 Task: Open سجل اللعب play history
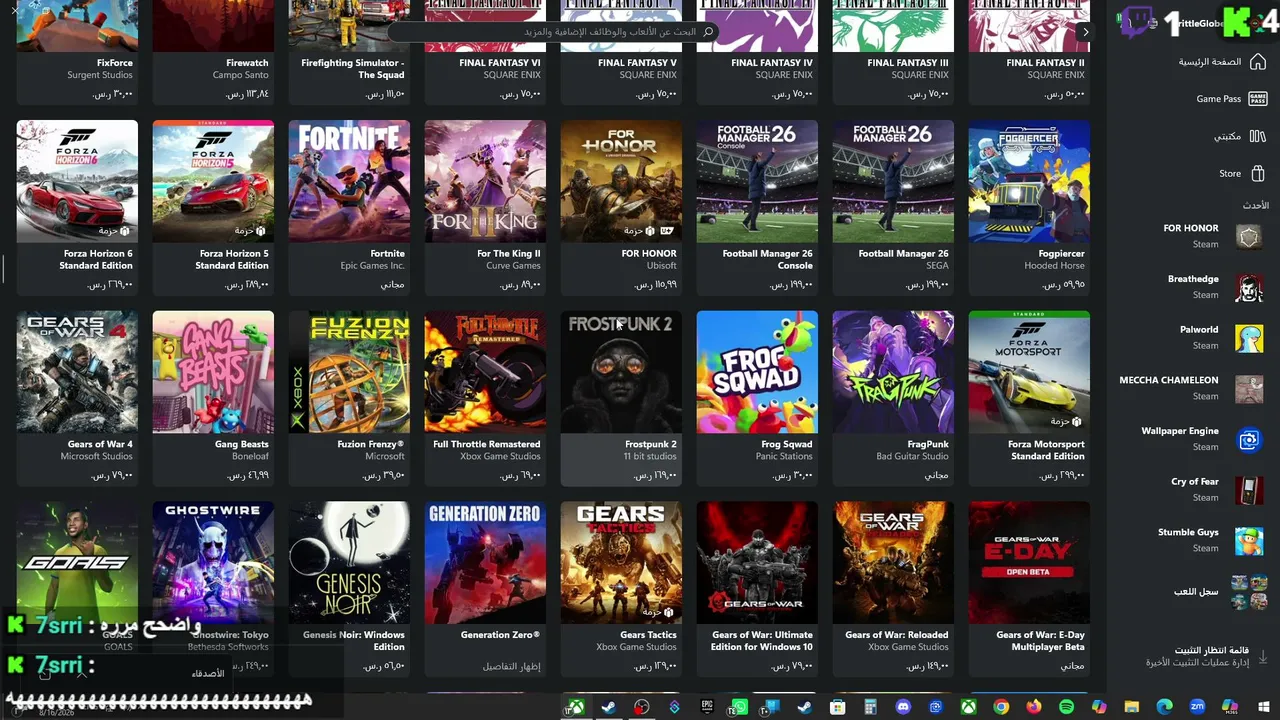pyautogui.click(x=1220, y=591)
